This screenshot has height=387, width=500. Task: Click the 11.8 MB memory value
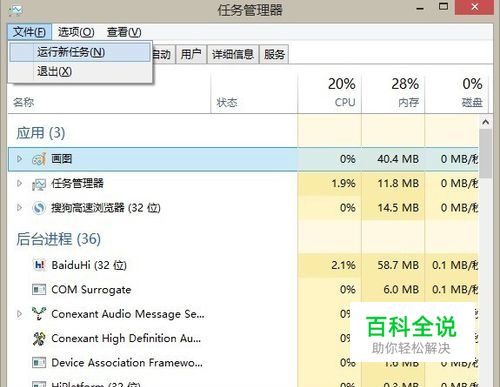[398, 183]
